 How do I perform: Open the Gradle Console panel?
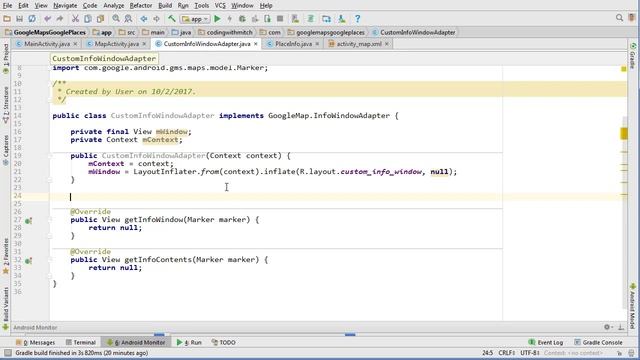tap(598, 342)
